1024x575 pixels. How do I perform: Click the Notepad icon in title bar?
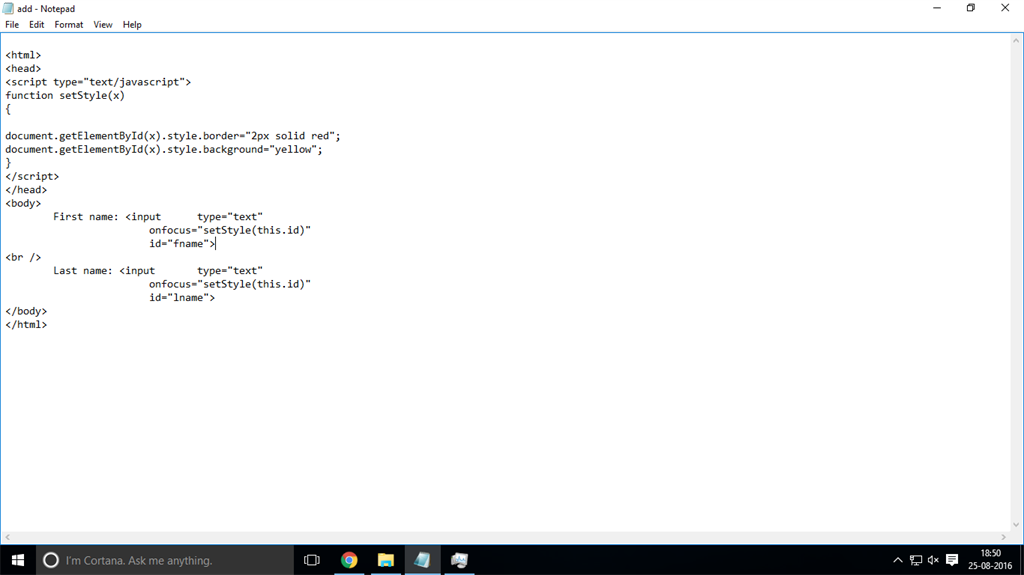pyautogui.click(x=8, y=8)
